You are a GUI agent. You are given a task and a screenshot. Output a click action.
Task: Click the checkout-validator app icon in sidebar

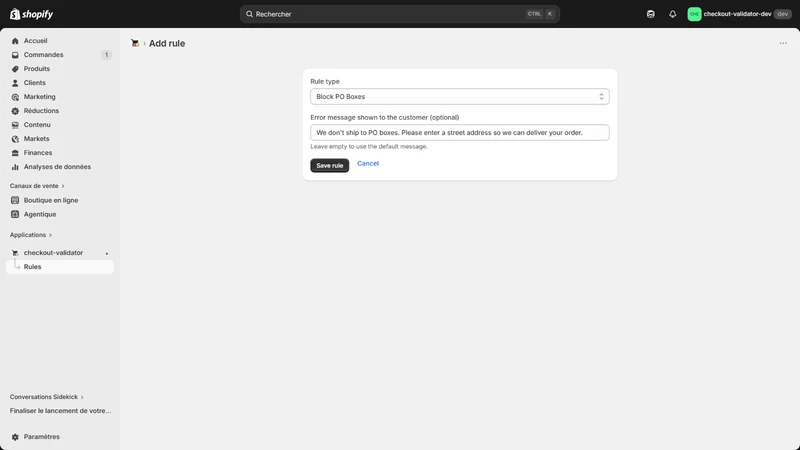coord(15,253)
